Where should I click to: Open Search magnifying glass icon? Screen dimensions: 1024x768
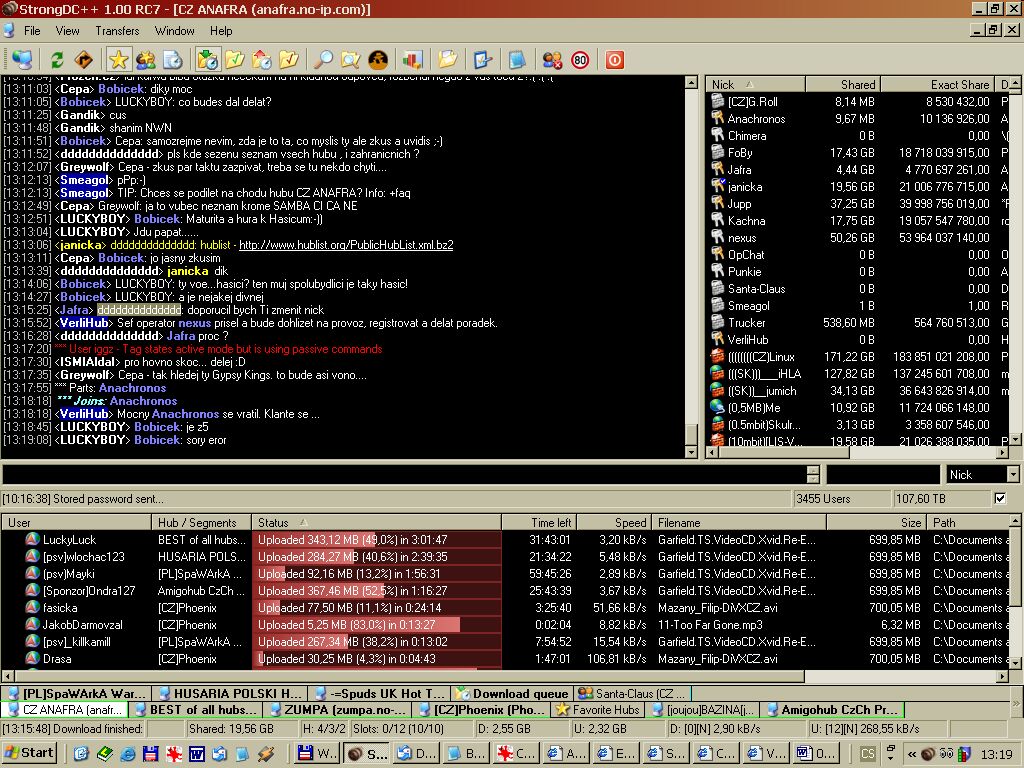coord(323,60)
